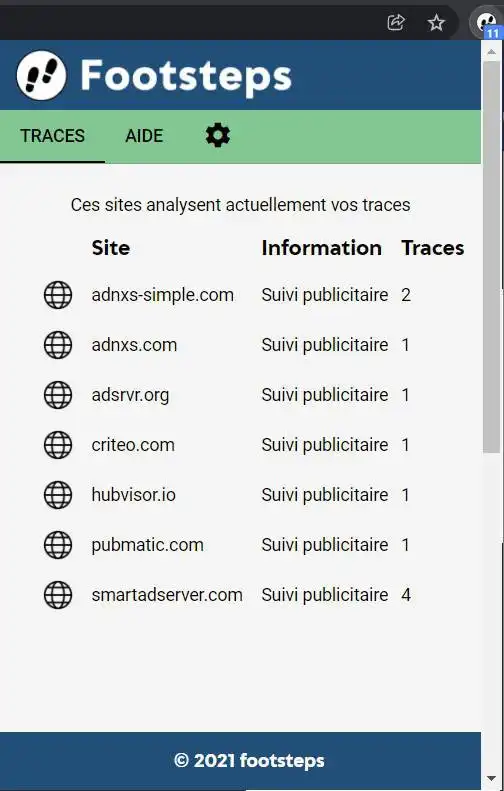Click the Site column header
504x791 pixels.
110,248
